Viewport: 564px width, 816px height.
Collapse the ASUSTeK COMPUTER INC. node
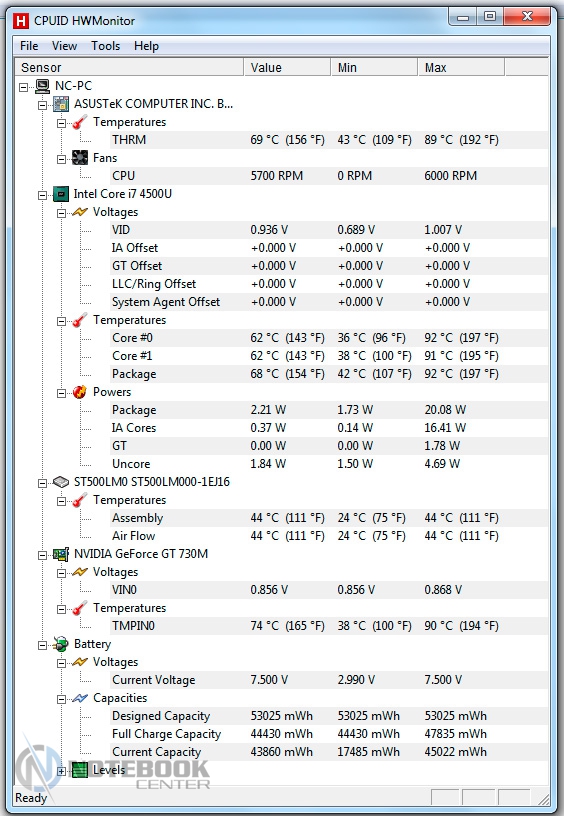[x=42, y=106]
